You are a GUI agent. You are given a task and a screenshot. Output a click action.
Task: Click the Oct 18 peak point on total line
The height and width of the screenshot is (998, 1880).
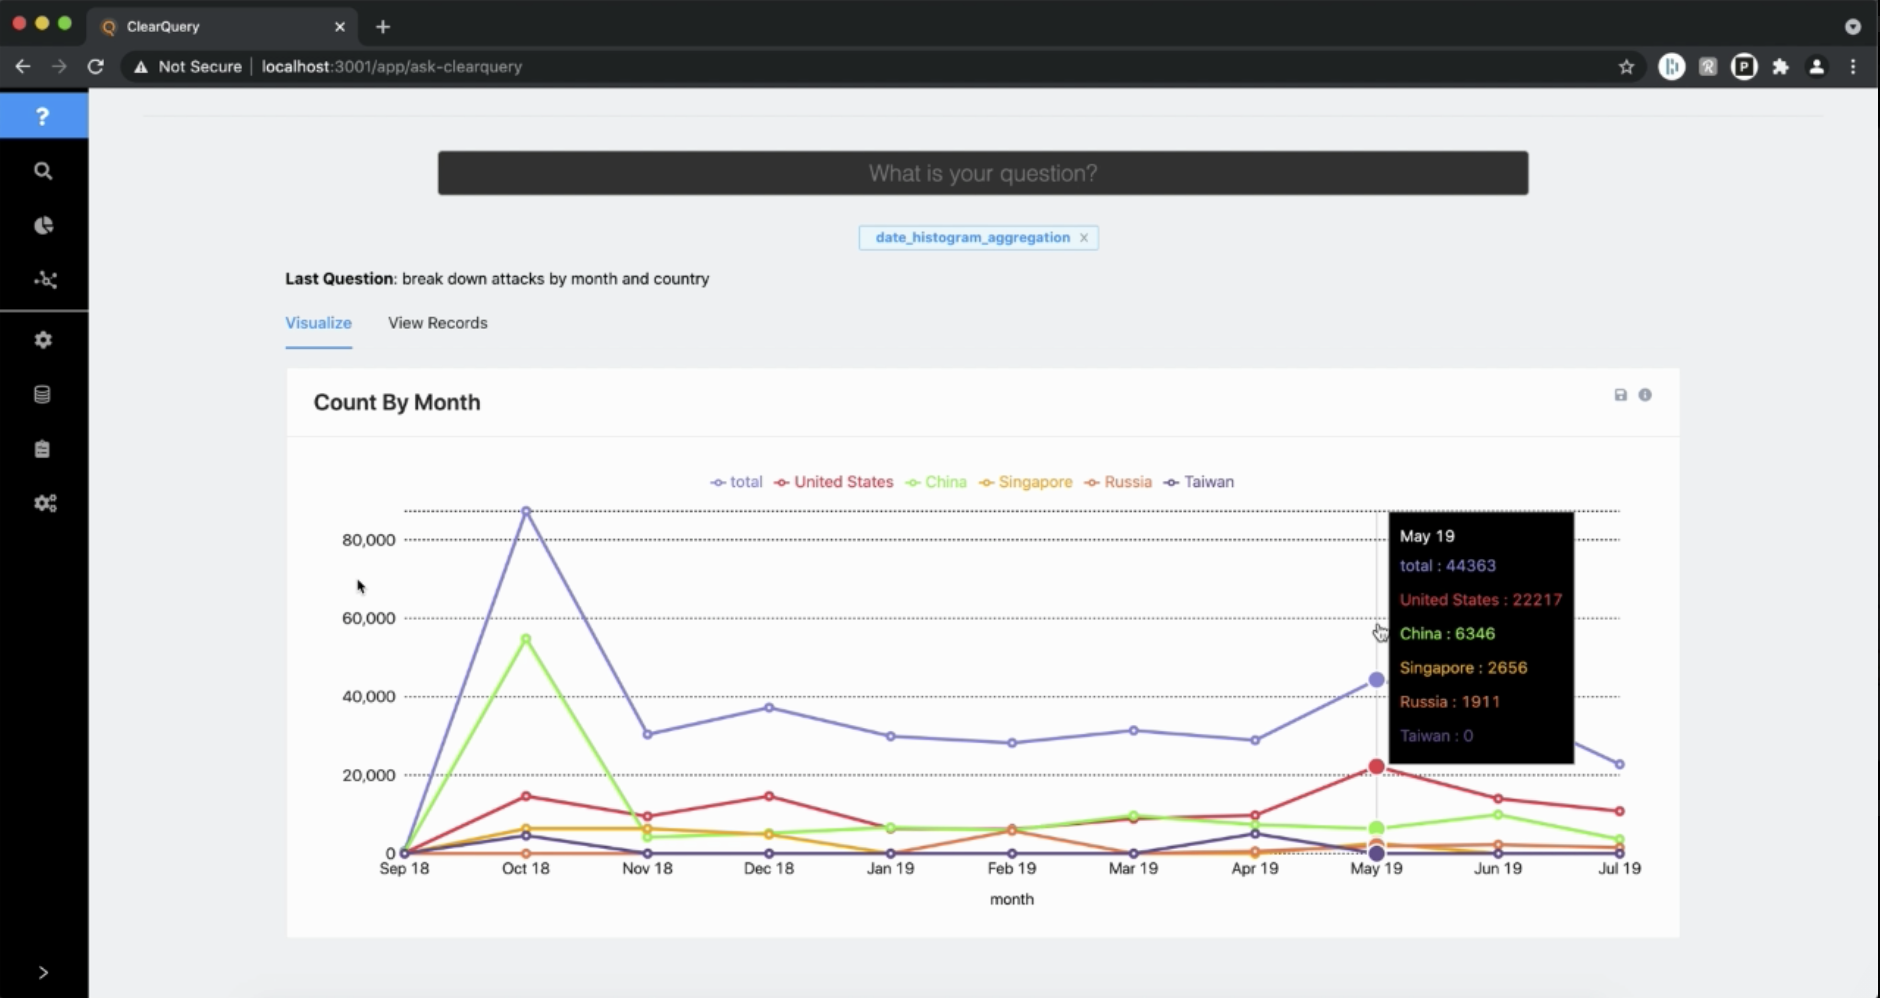point(526,511)
